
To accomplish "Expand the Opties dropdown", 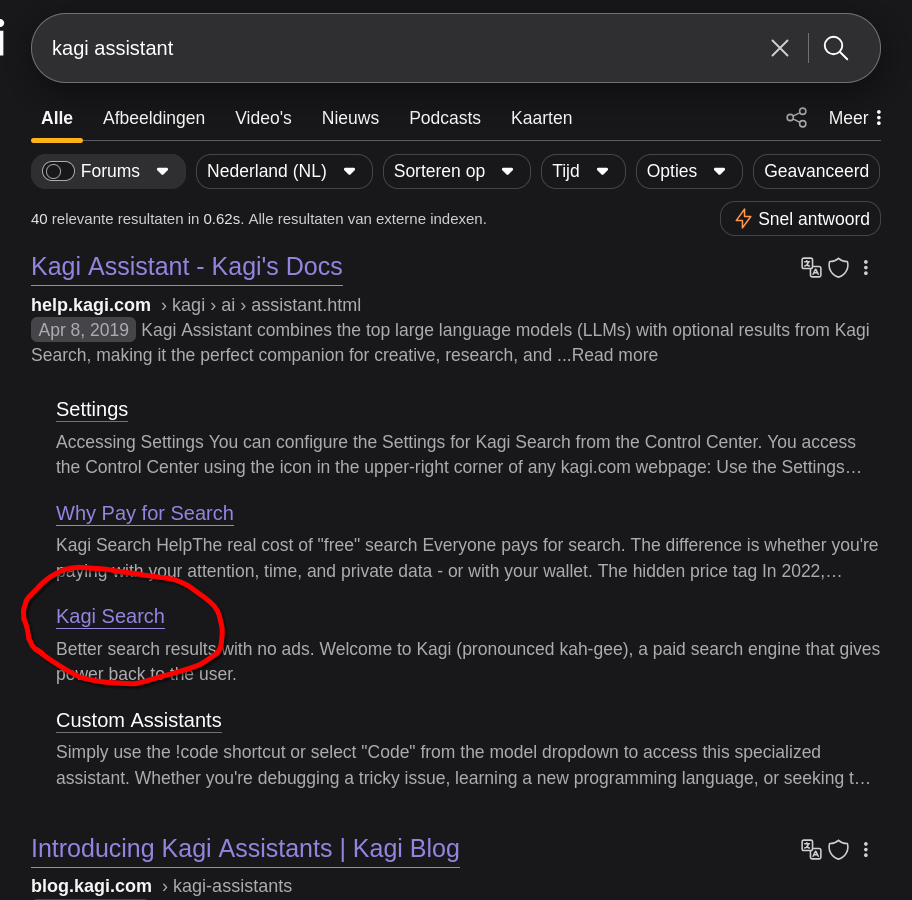I will (688, 171).
